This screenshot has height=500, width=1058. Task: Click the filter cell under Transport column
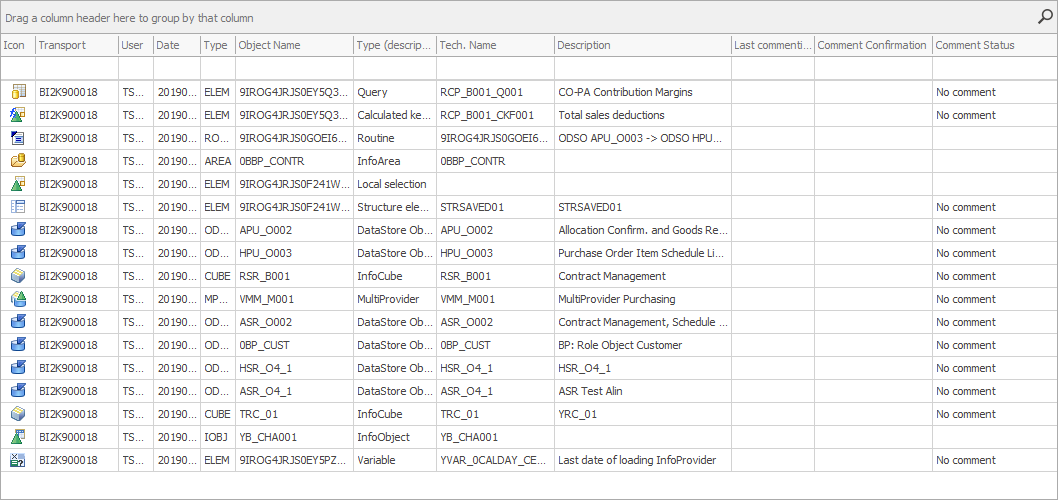click(x=76, y=67)
